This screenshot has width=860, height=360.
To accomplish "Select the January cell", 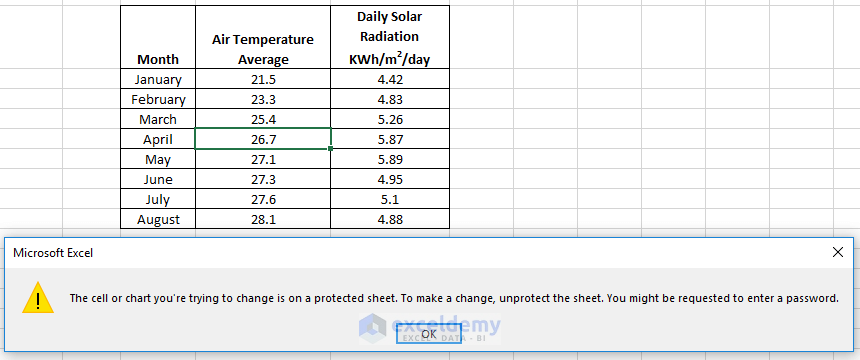I will coord(158,79).
